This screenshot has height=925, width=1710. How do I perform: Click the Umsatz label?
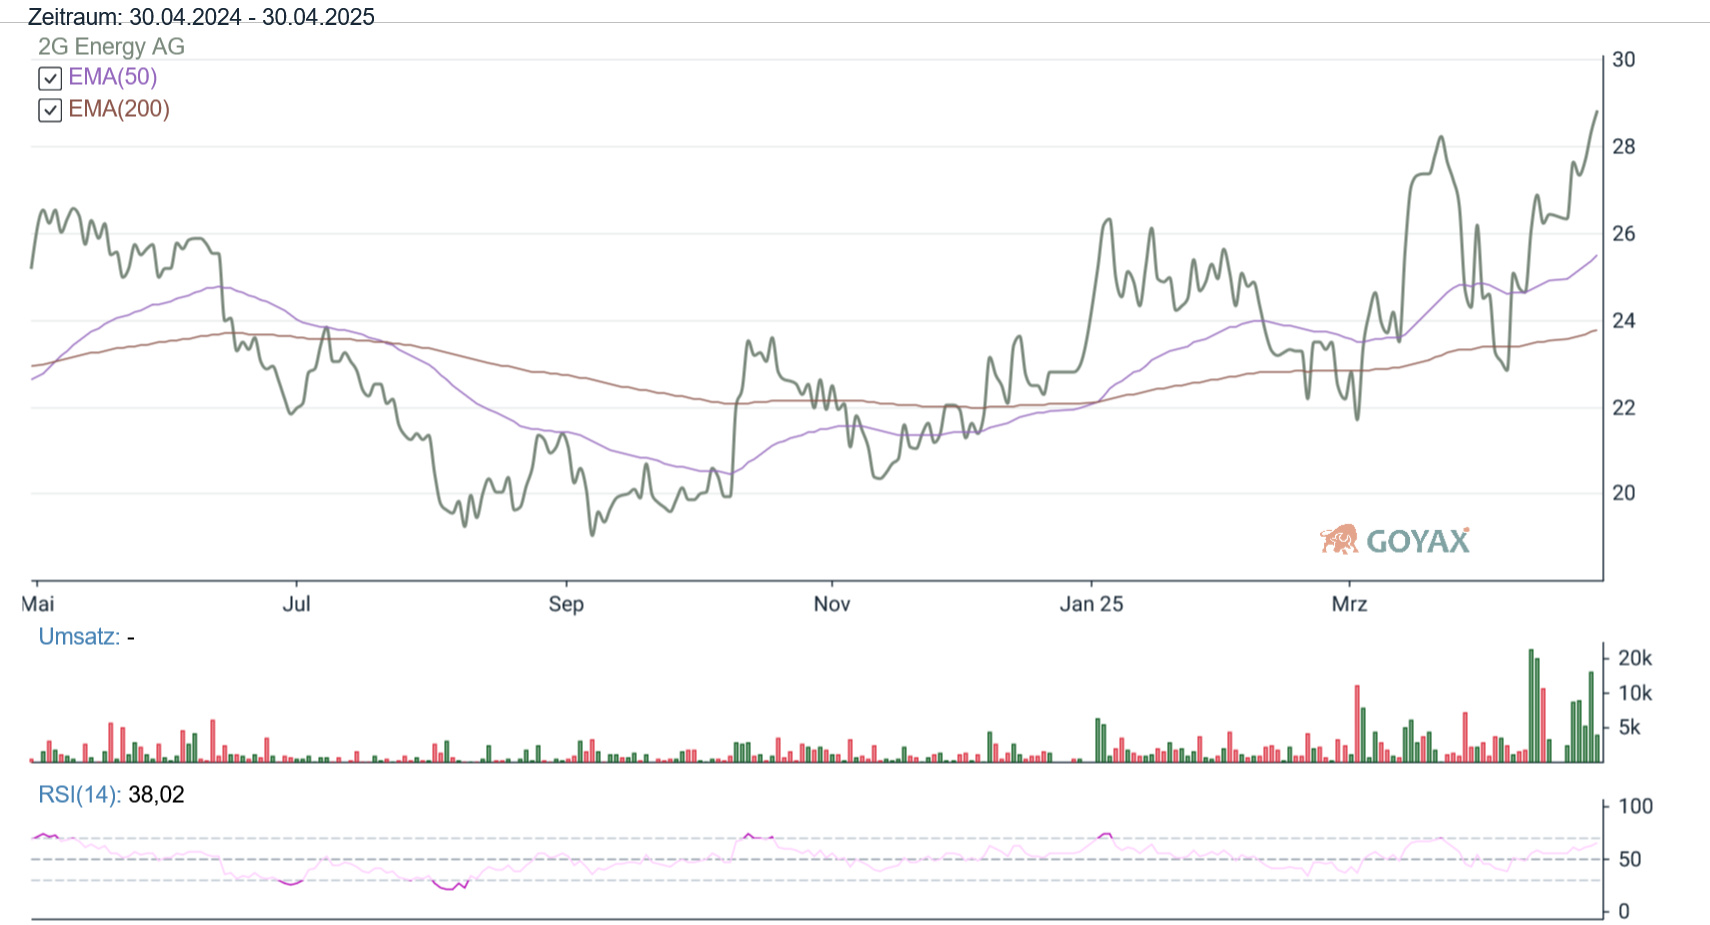pyautogui.click(x=79, y=637)
